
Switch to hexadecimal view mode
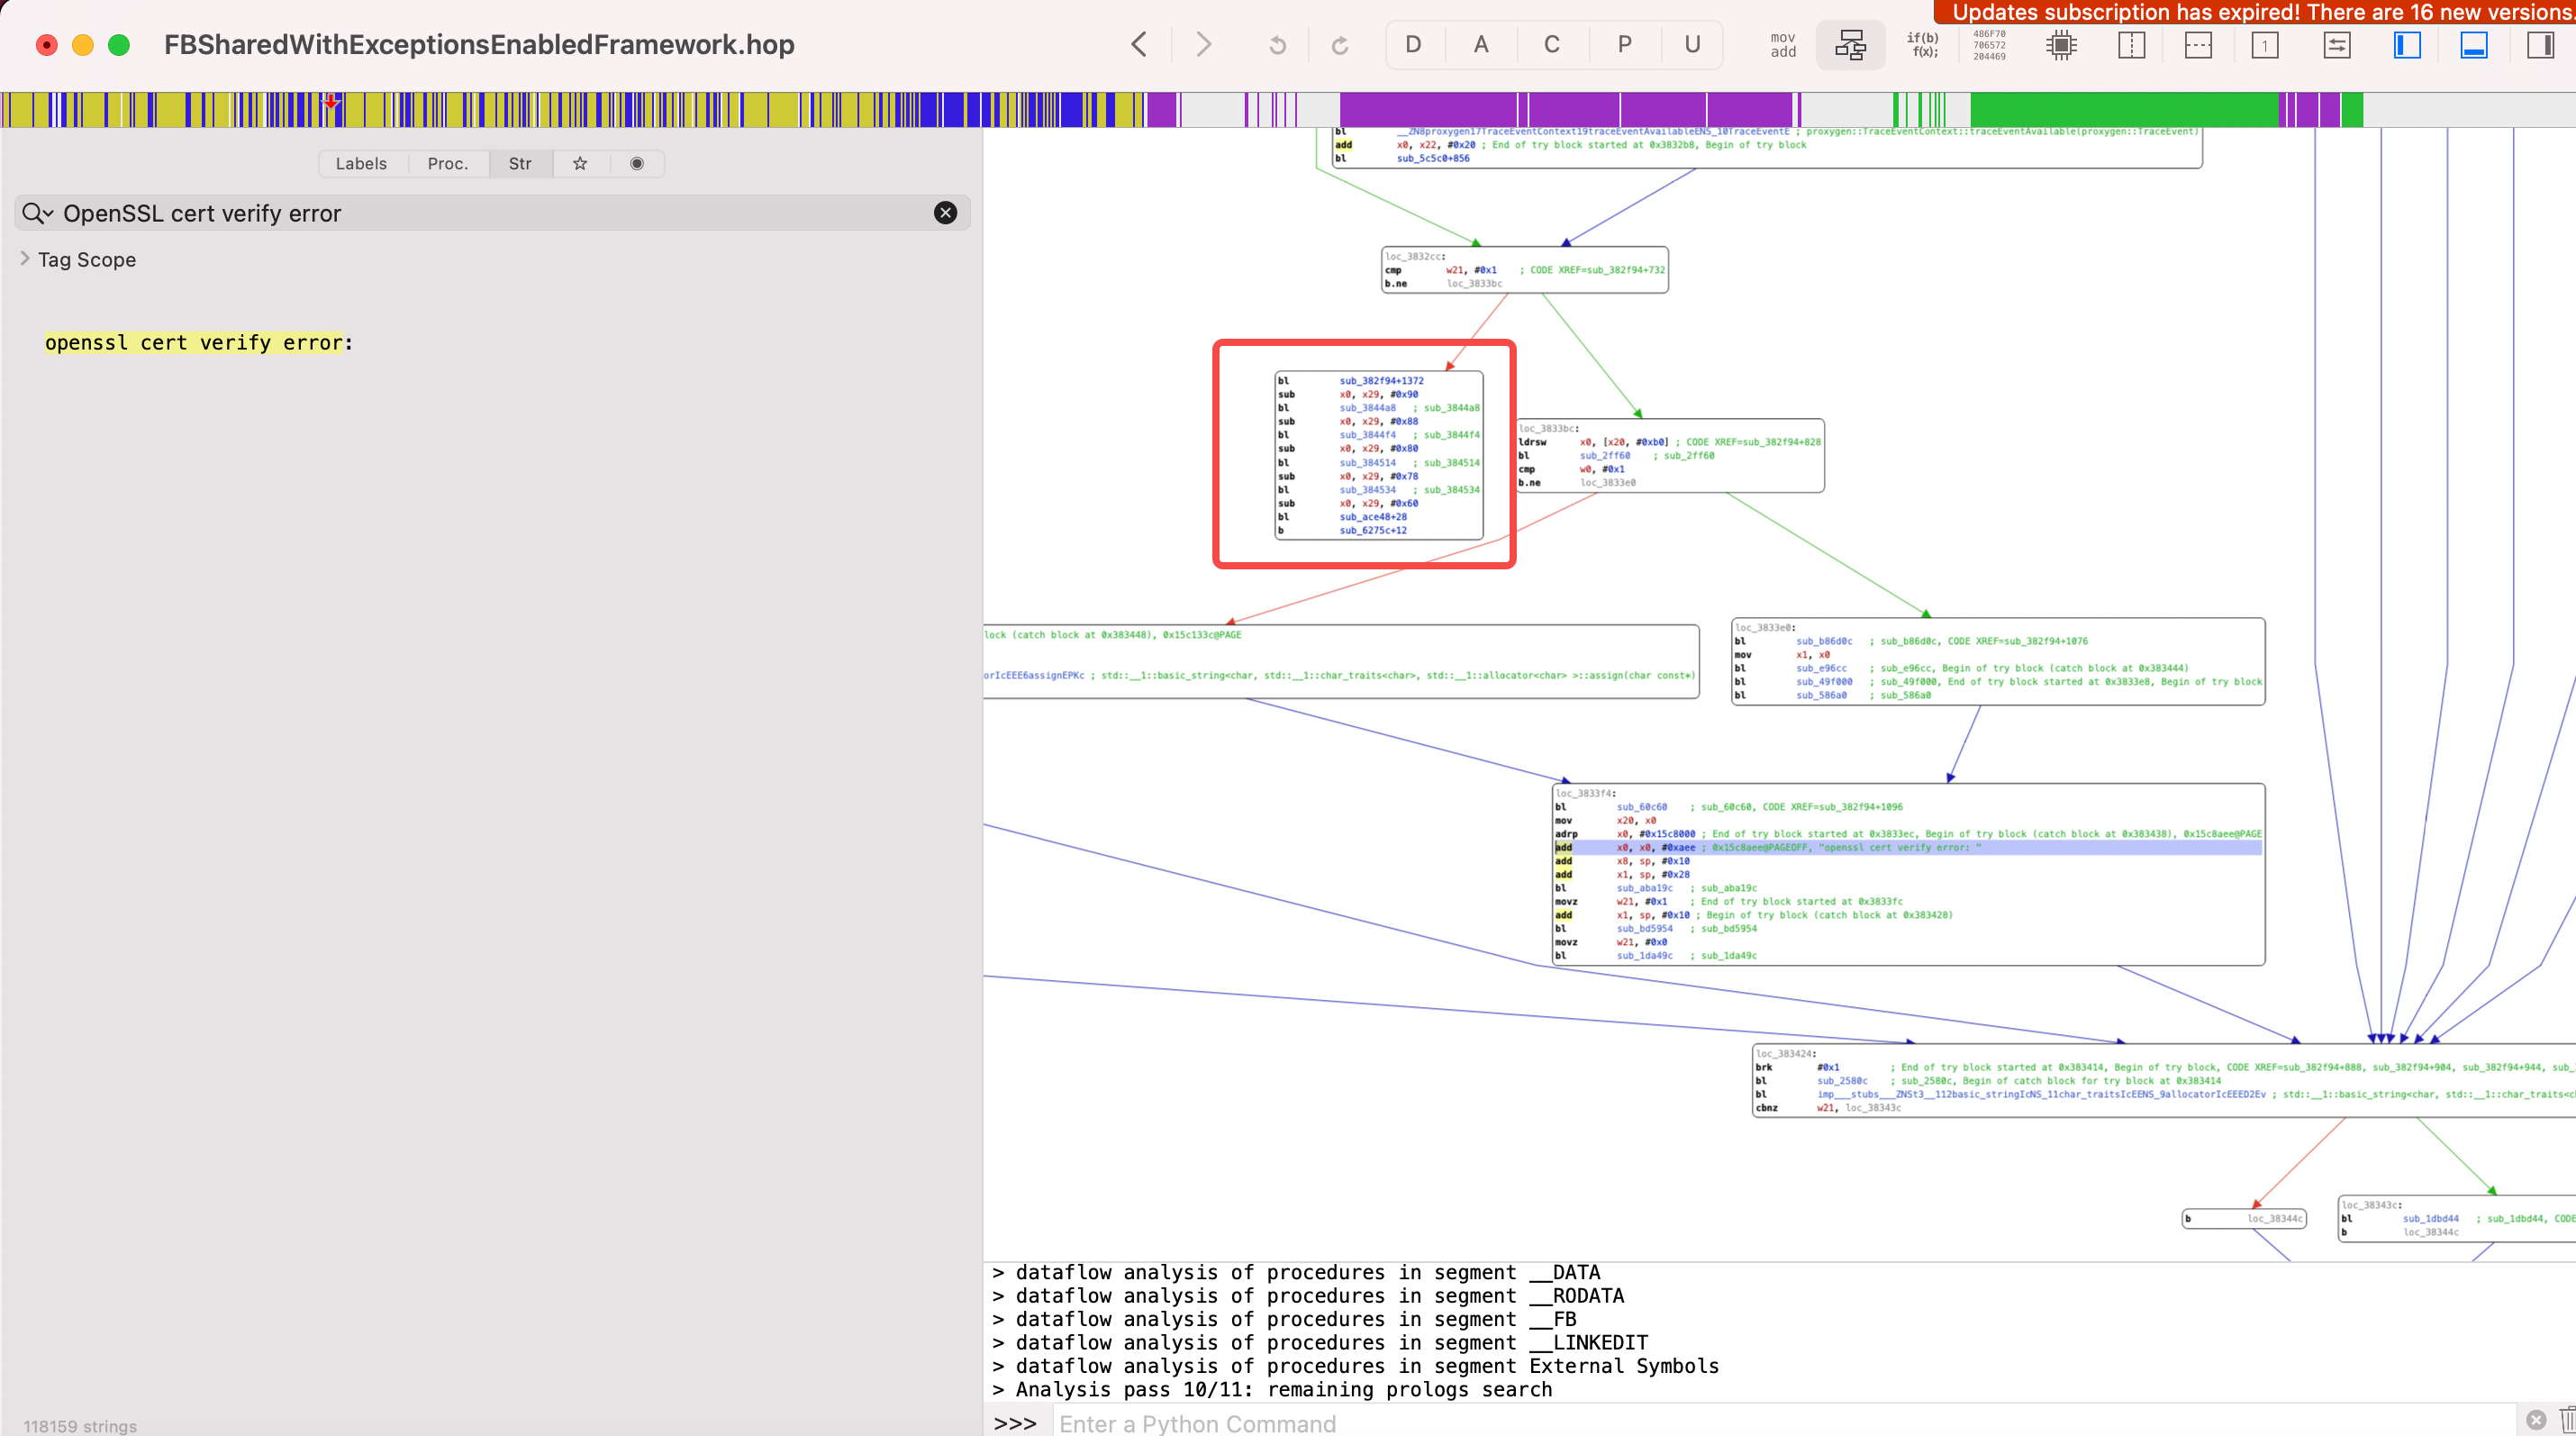pyautogui.click(x=1988, y=45)
